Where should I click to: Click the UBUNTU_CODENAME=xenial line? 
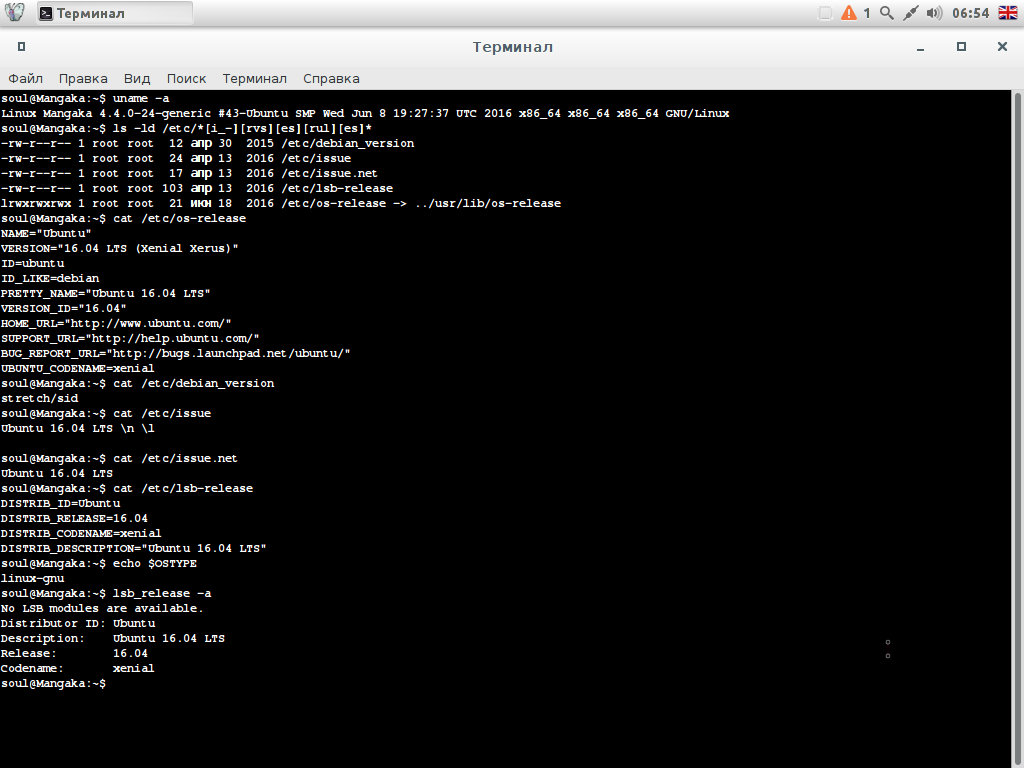click(x=78, y=368)
